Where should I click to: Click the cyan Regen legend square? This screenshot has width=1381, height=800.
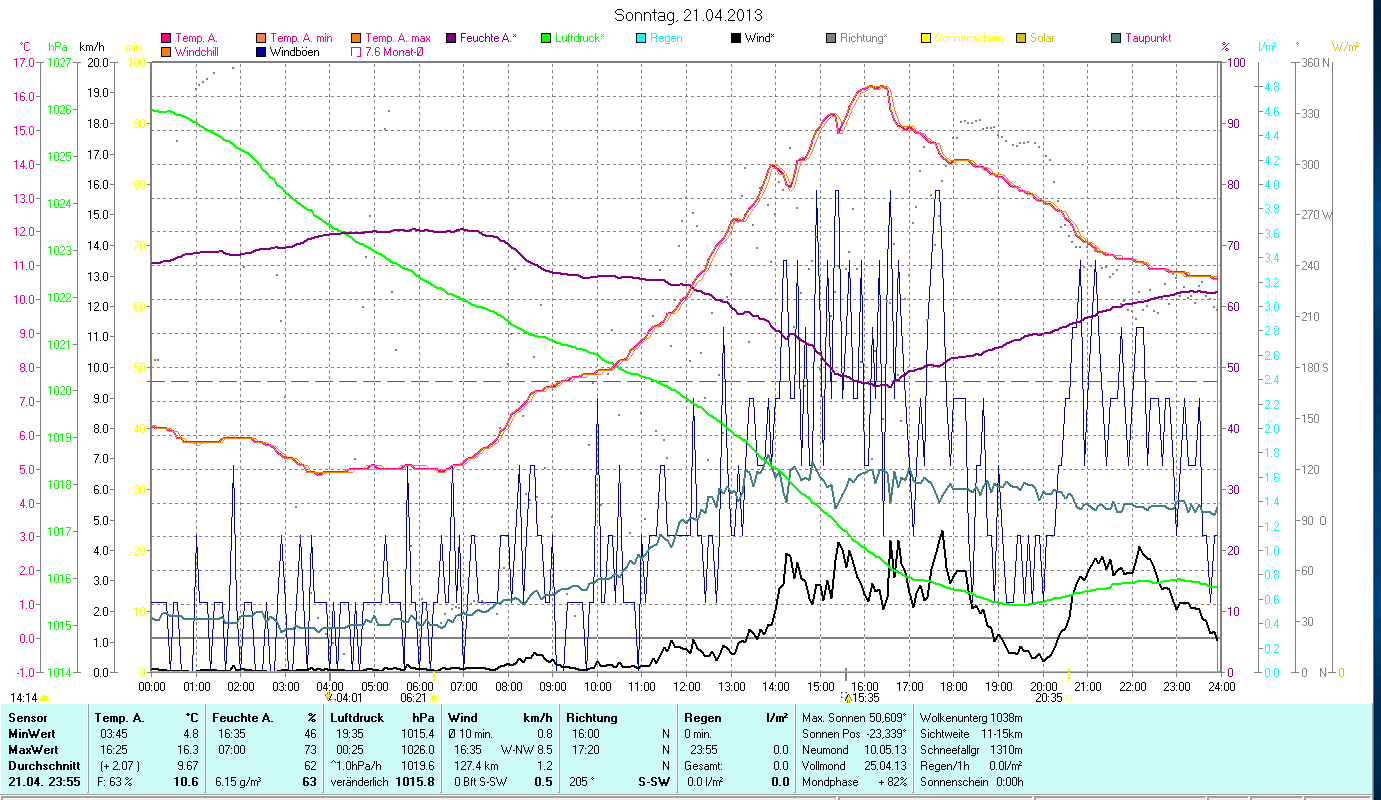641,38
